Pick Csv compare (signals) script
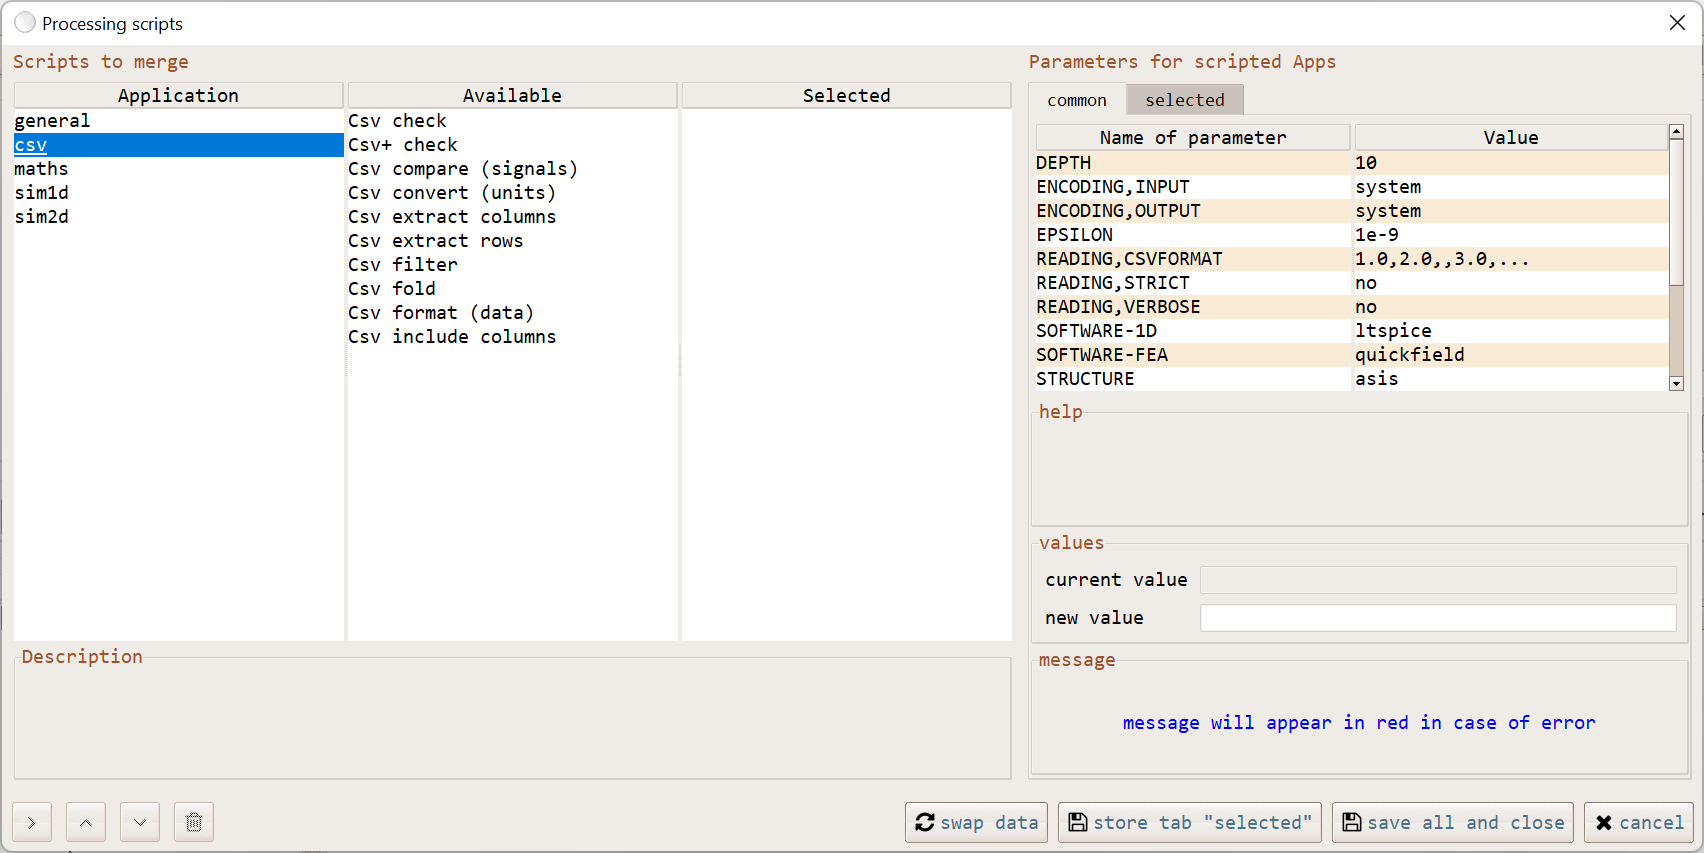Viewport: 1704px width, 853px height. pos(462,169)
